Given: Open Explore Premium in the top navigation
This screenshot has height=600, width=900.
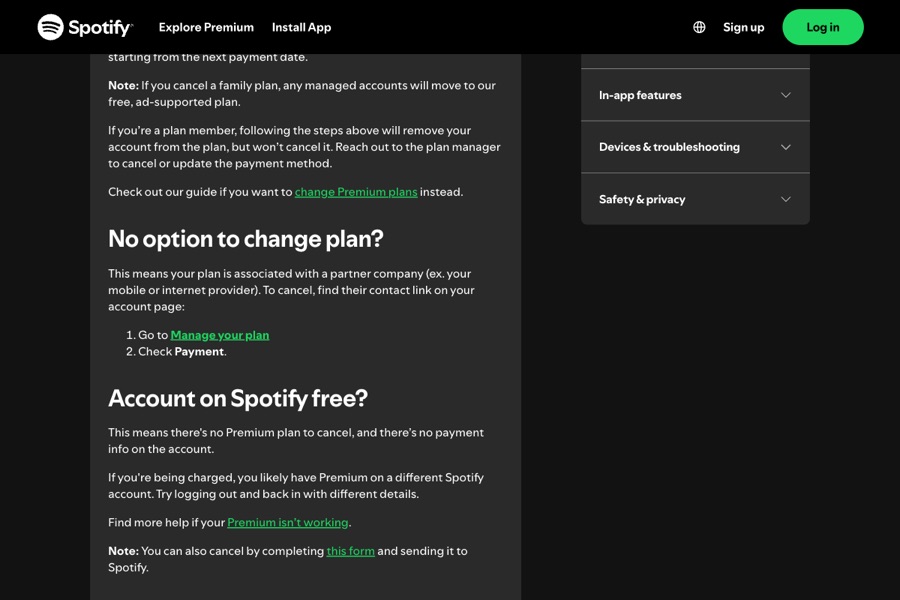Looking at the screenshot, I should (206, 27).
